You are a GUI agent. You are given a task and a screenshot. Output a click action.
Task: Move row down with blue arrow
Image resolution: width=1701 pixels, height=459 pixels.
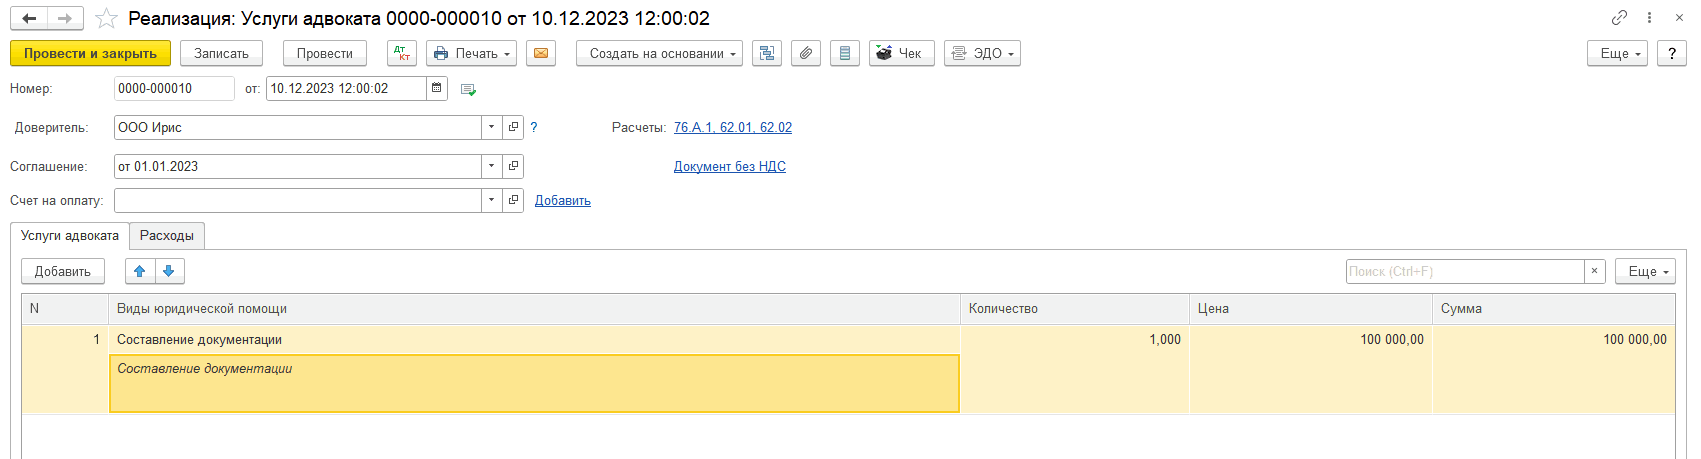tap(169, 271)
